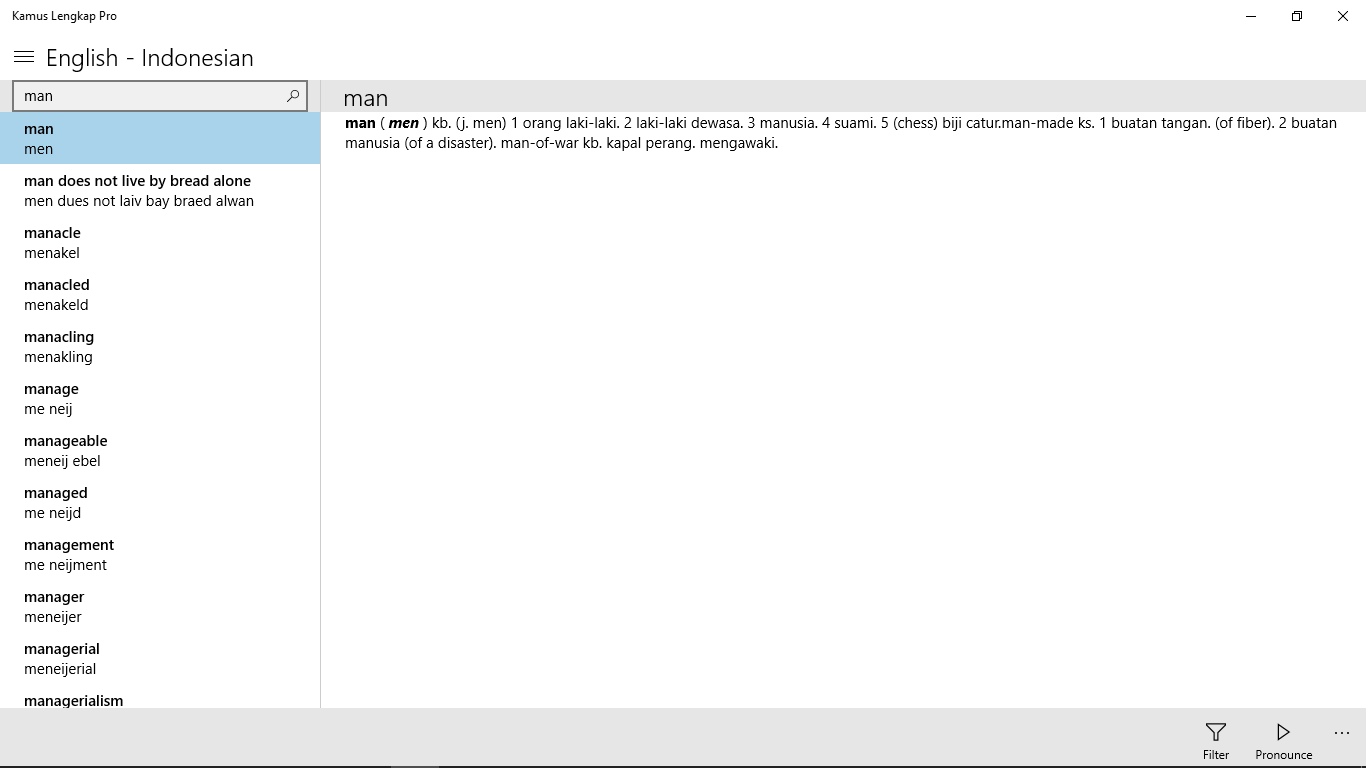Image resolution: width=1366 pixels, height=768 pixels.
Task: Expand the more options ellipsis
Action: coord(1341,733)
